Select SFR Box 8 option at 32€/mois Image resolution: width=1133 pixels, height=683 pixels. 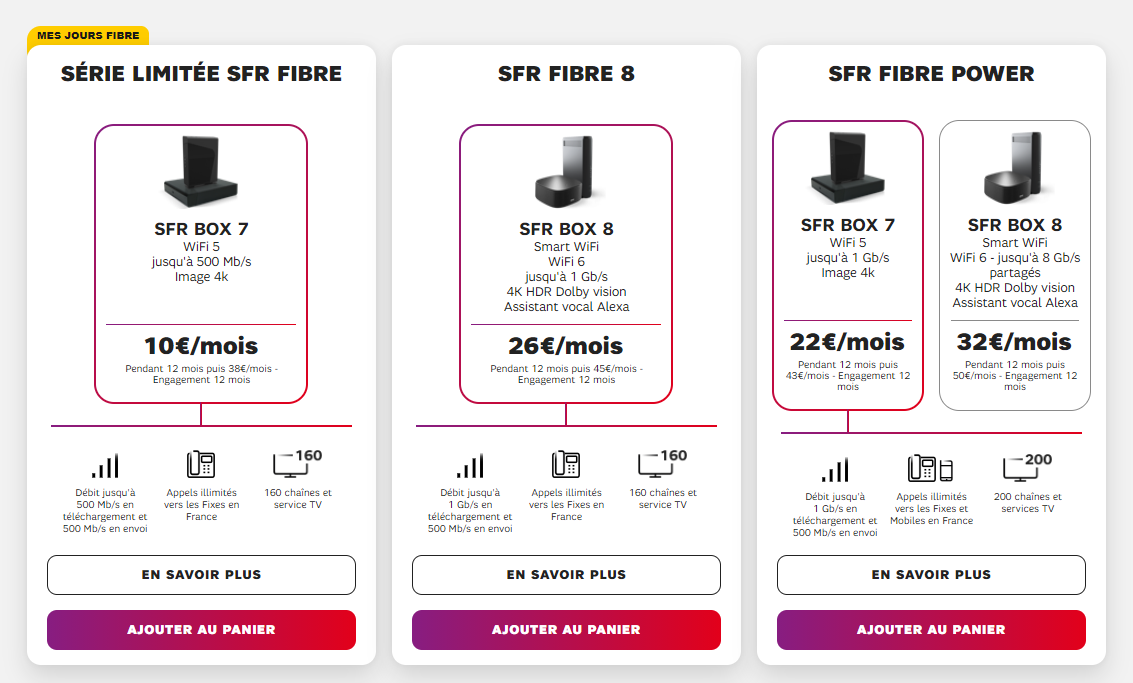pyautogui.click(x=1014, y=265)
